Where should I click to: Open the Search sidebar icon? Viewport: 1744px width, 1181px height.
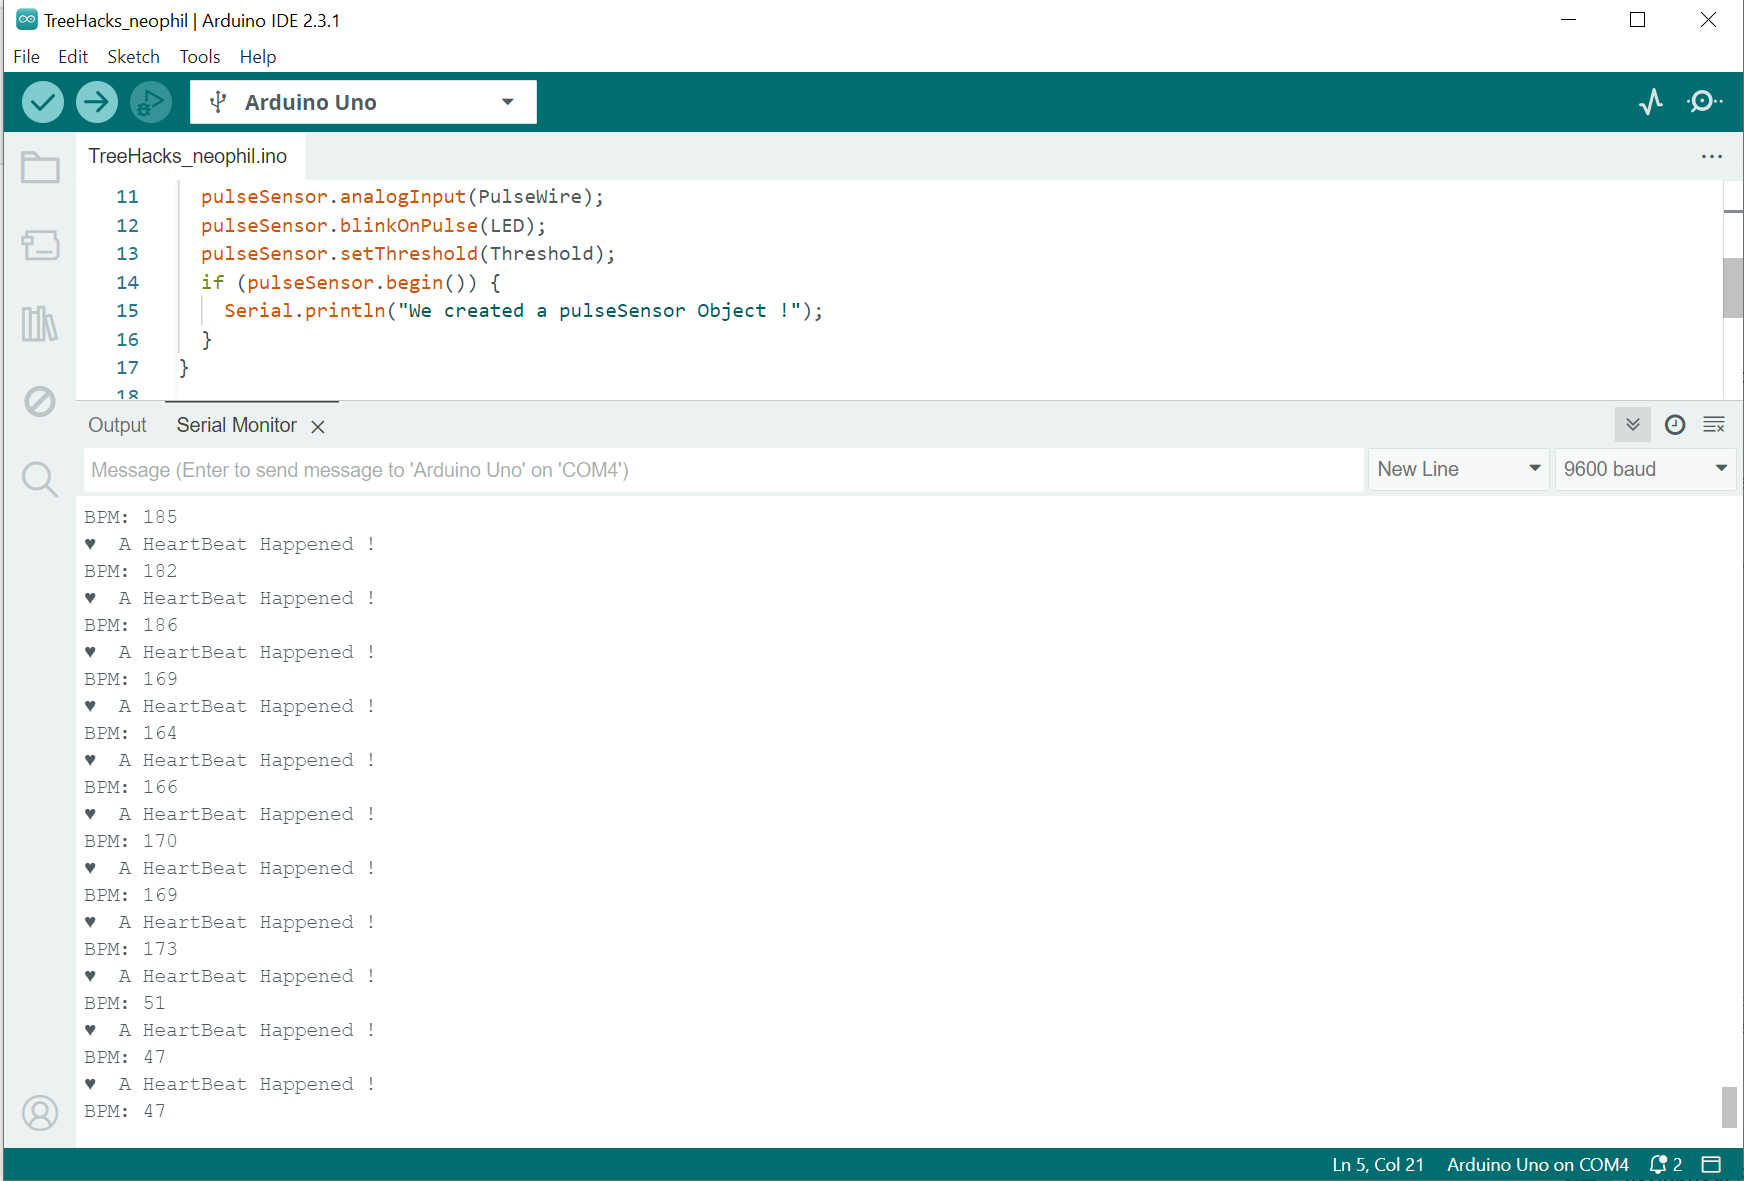(40, 480)
